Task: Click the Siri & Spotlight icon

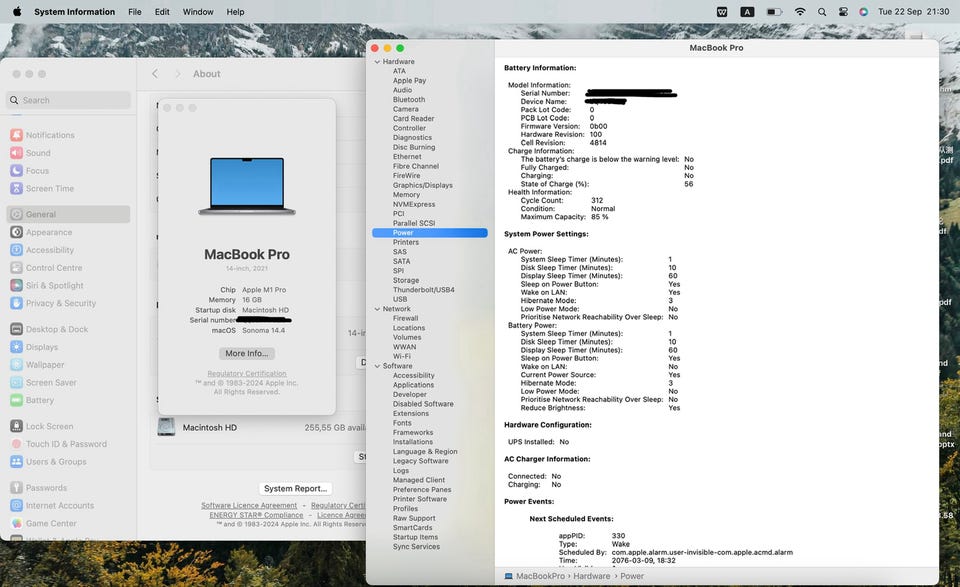Action: [x=17, y=285]
